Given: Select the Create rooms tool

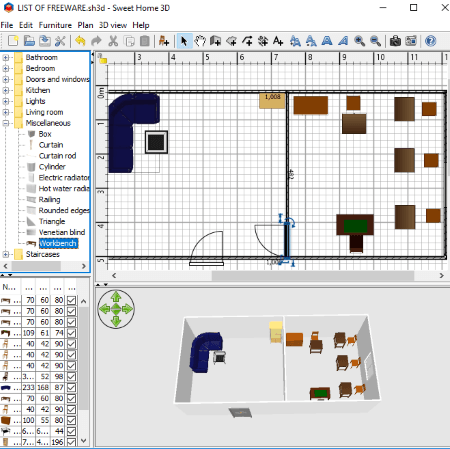Looking at the screenshot, I should tap(232, 41).
